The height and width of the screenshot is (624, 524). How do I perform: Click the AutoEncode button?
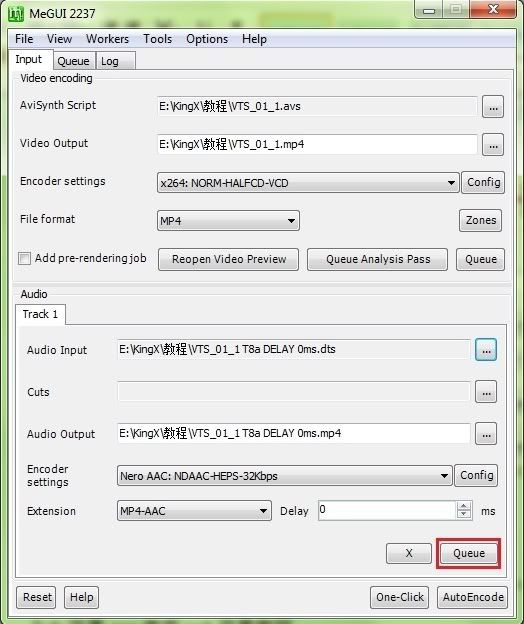472,597
